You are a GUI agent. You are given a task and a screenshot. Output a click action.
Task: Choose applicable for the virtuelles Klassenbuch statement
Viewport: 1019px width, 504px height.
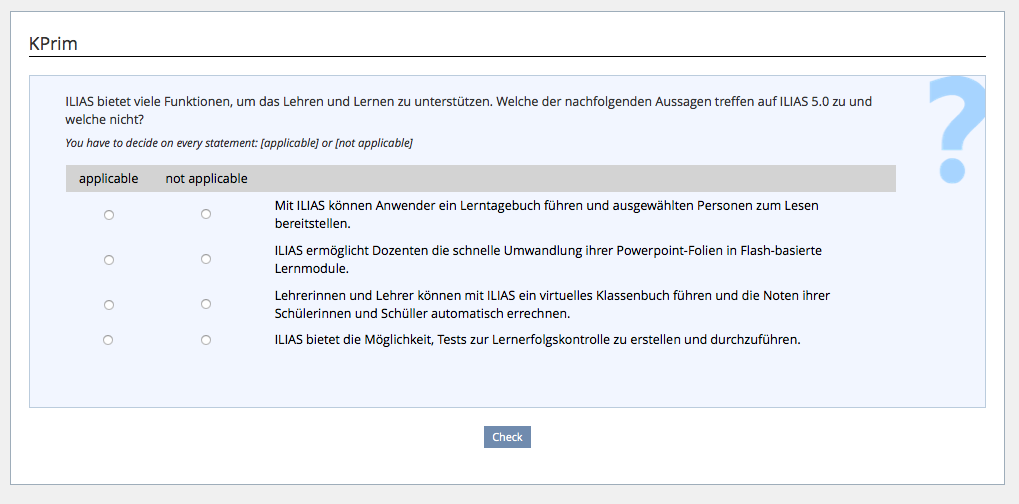(x=109, y=305)
